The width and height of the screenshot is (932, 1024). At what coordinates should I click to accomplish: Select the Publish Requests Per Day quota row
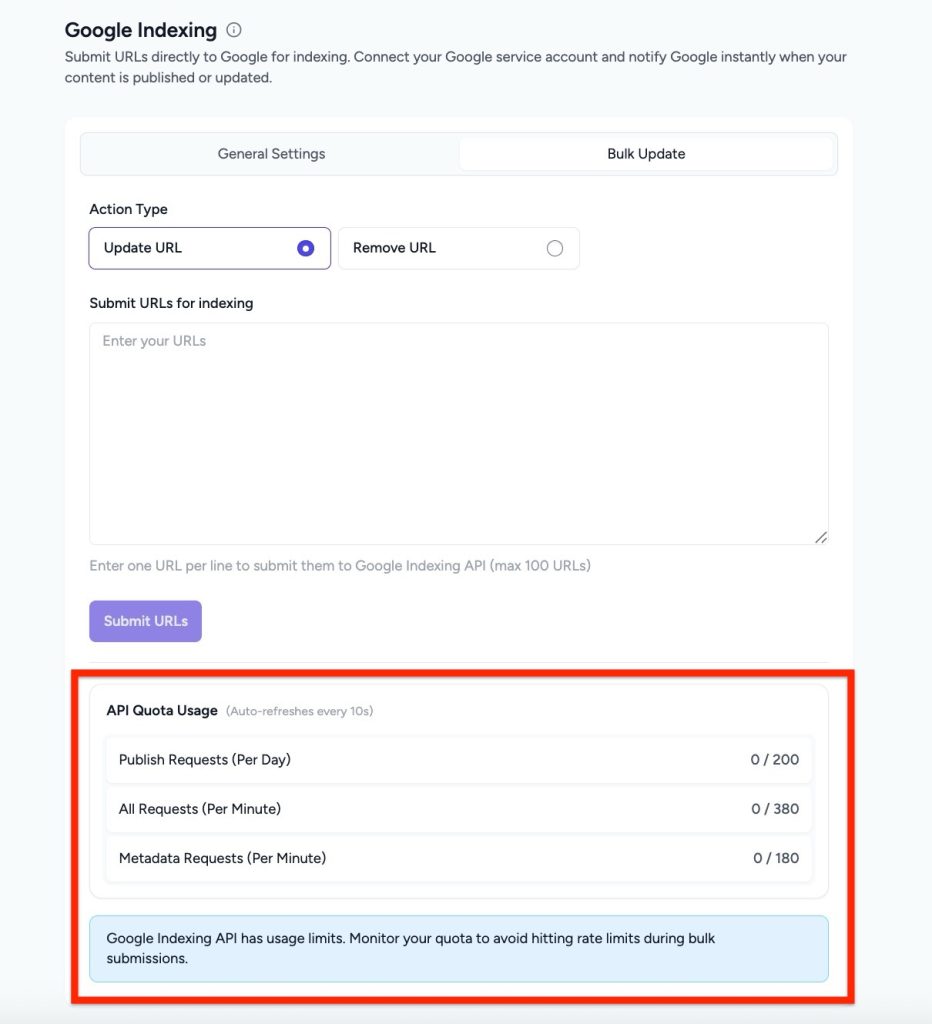[x=458, y=759]
